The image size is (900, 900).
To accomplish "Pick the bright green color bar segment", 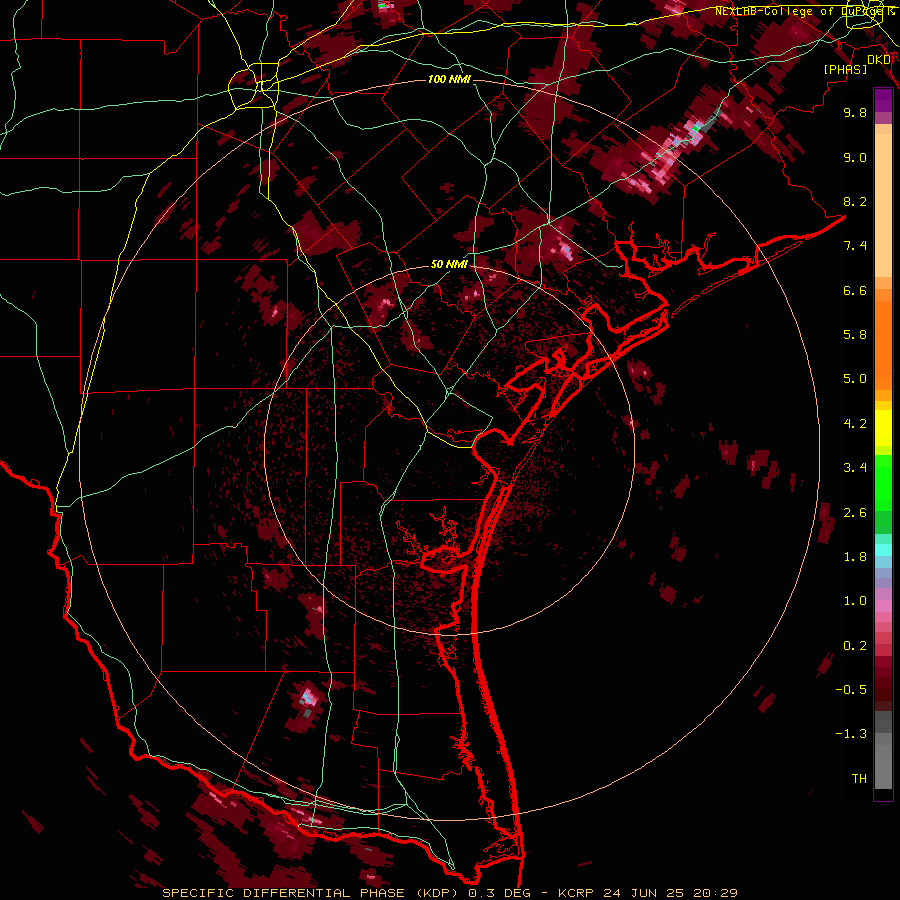I will coord(883,482).
